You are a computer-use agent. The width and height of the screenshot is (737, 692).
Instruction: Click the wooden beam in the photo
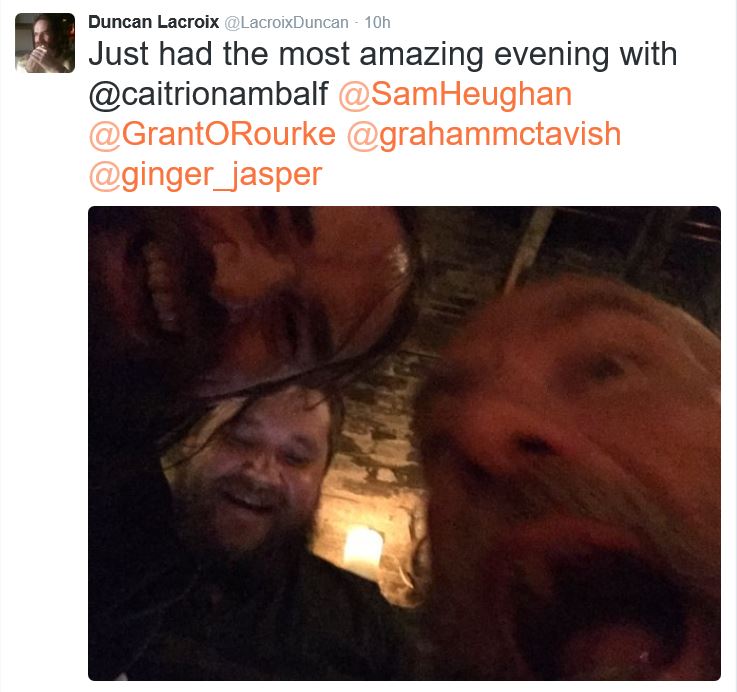click(x=529, y=249)
